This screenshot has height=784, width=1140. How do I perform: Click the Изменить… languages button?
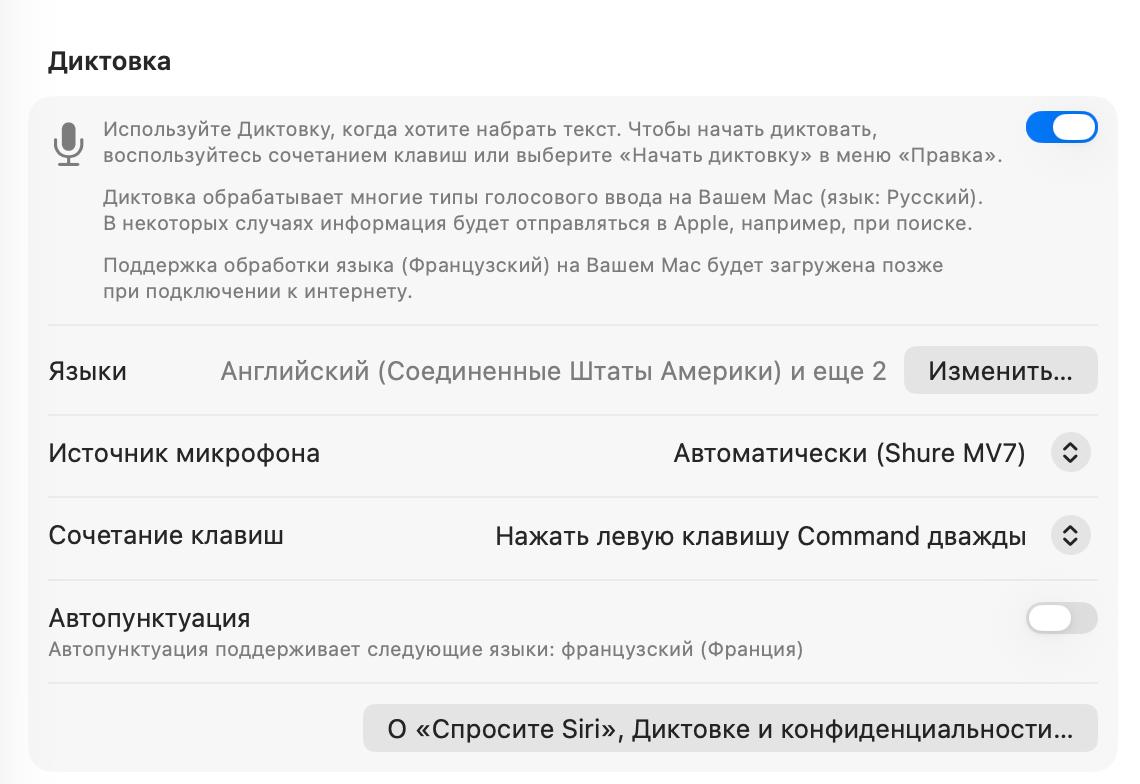[1000, 371]
